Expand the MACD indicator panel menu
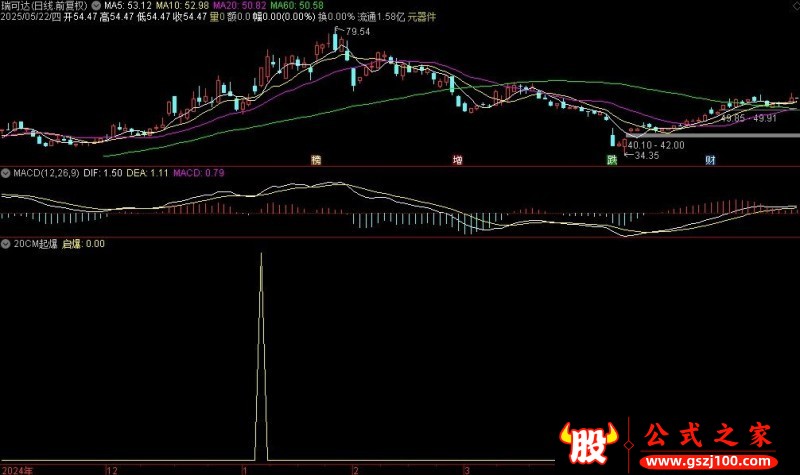The height and width of the screenshot is (475, 800). coord(7,173)
